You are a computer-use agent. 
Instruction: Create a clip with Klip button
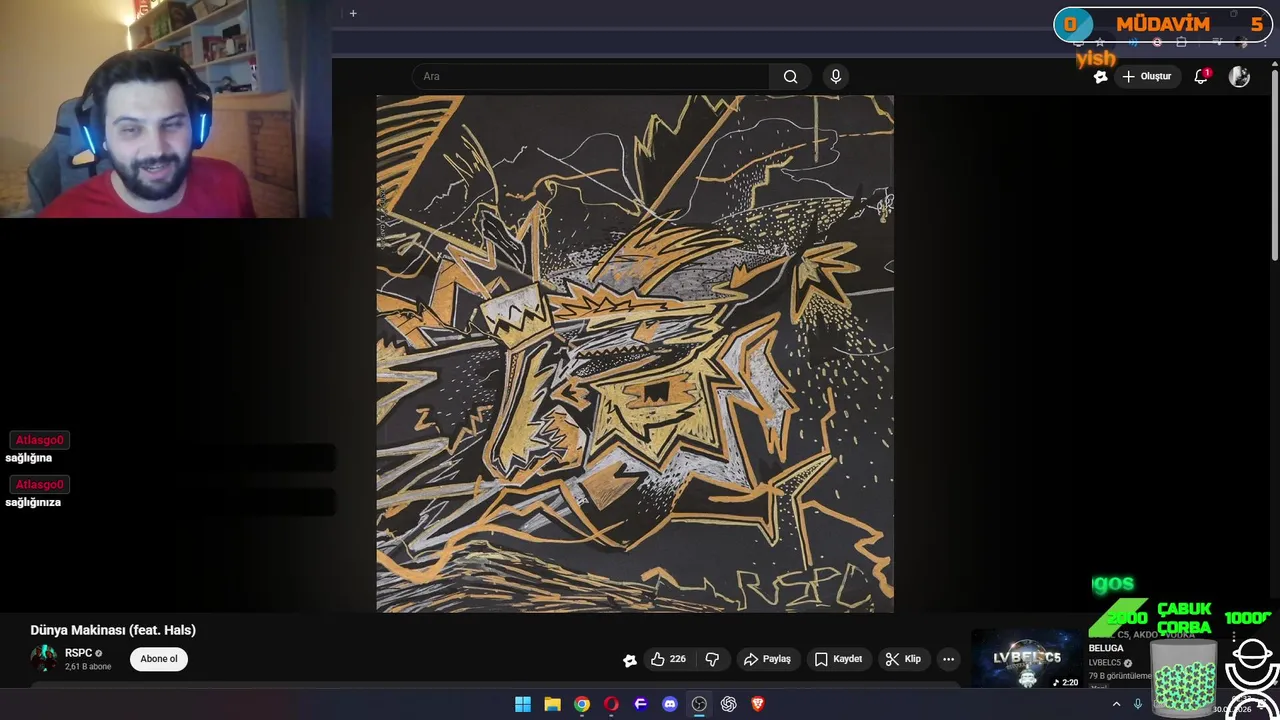coord(902,659)
